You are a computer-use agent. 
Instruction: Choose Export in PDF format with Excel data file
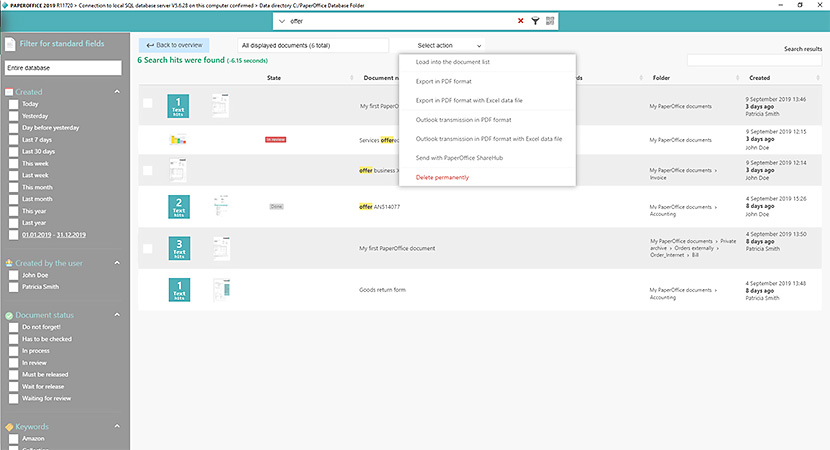pyautogui.click(x=469, y=101)
